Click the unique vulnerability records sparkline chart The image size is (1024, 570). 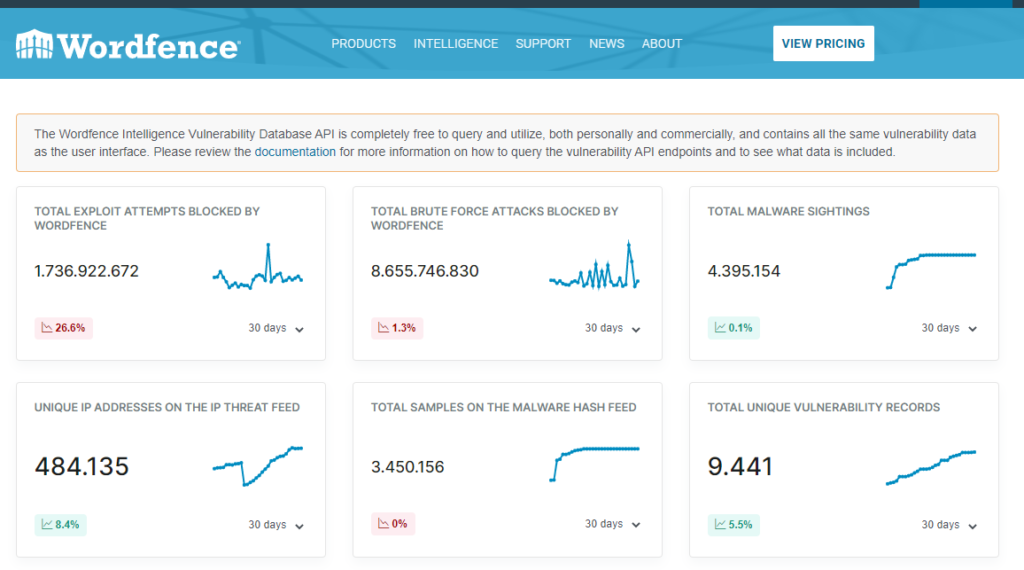[930, 467]
